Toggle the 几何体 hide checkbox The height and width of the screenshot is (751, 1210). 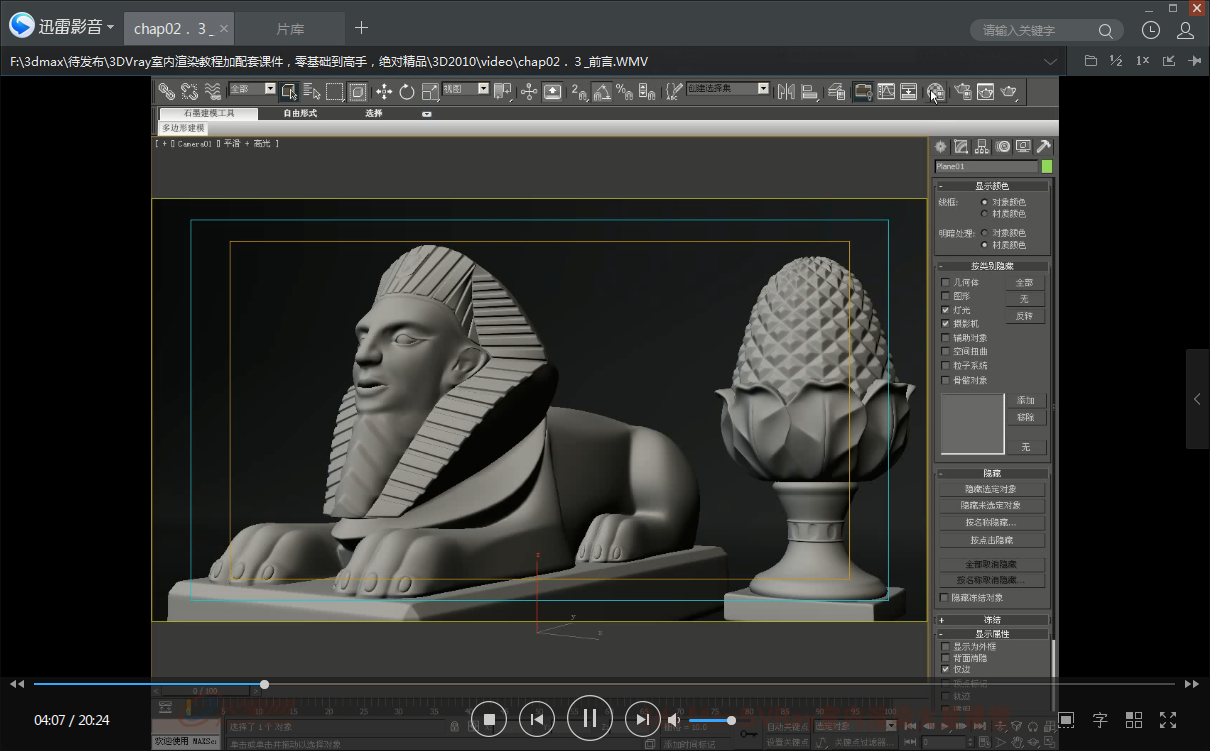945,282
